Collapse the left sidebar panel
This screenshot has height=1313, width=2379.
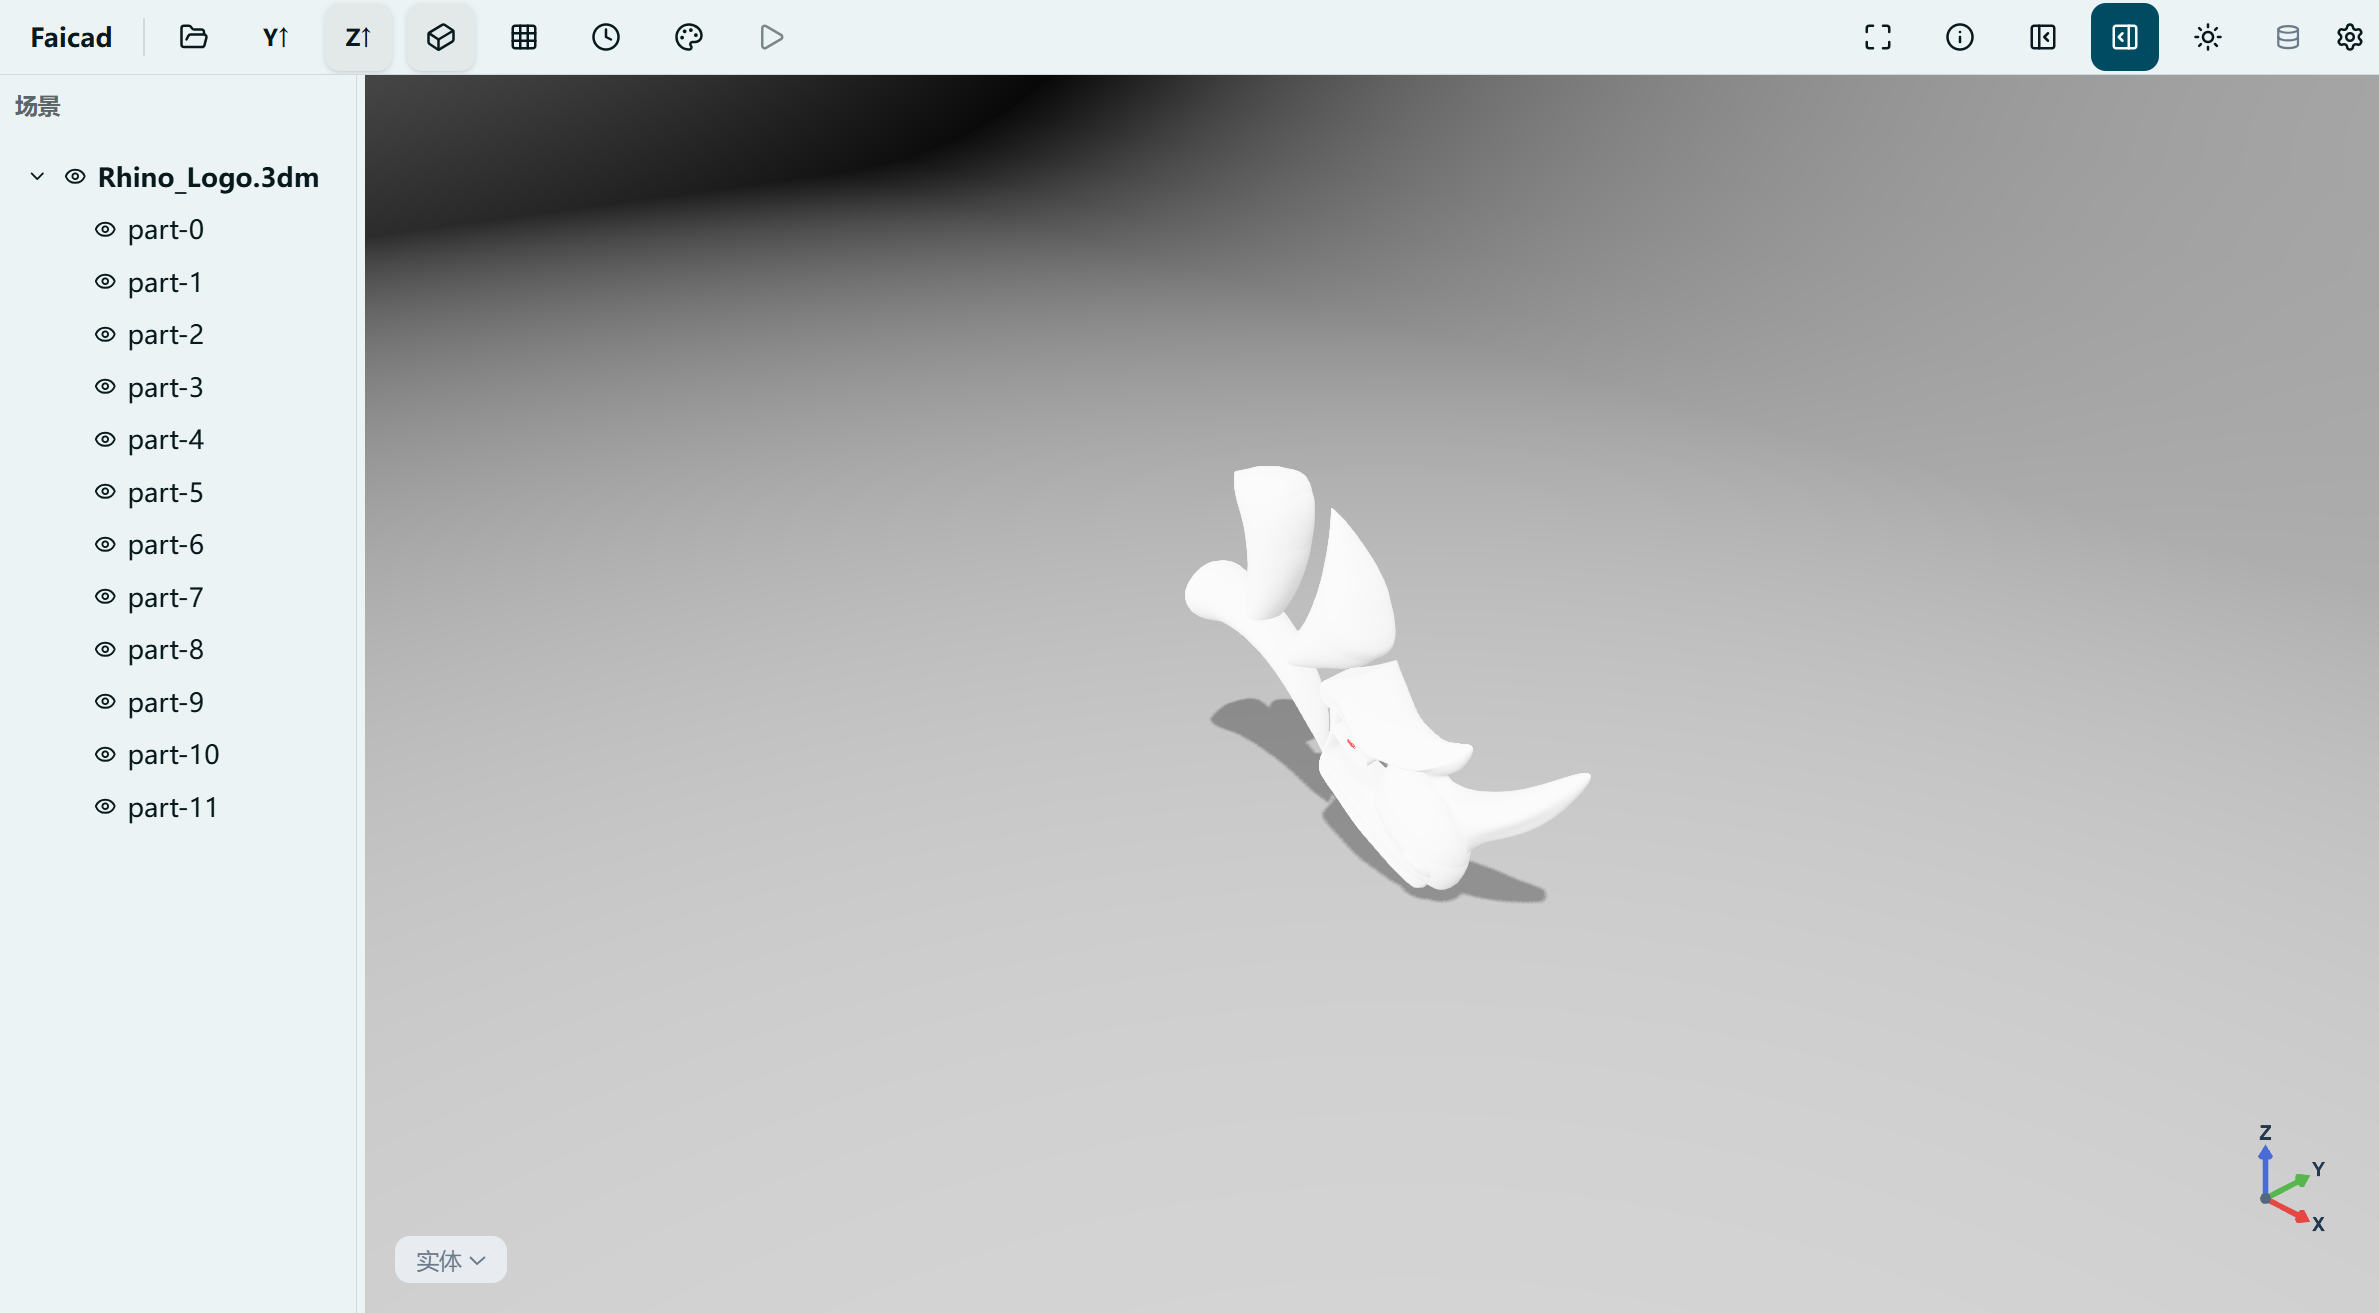[2043, 37]
